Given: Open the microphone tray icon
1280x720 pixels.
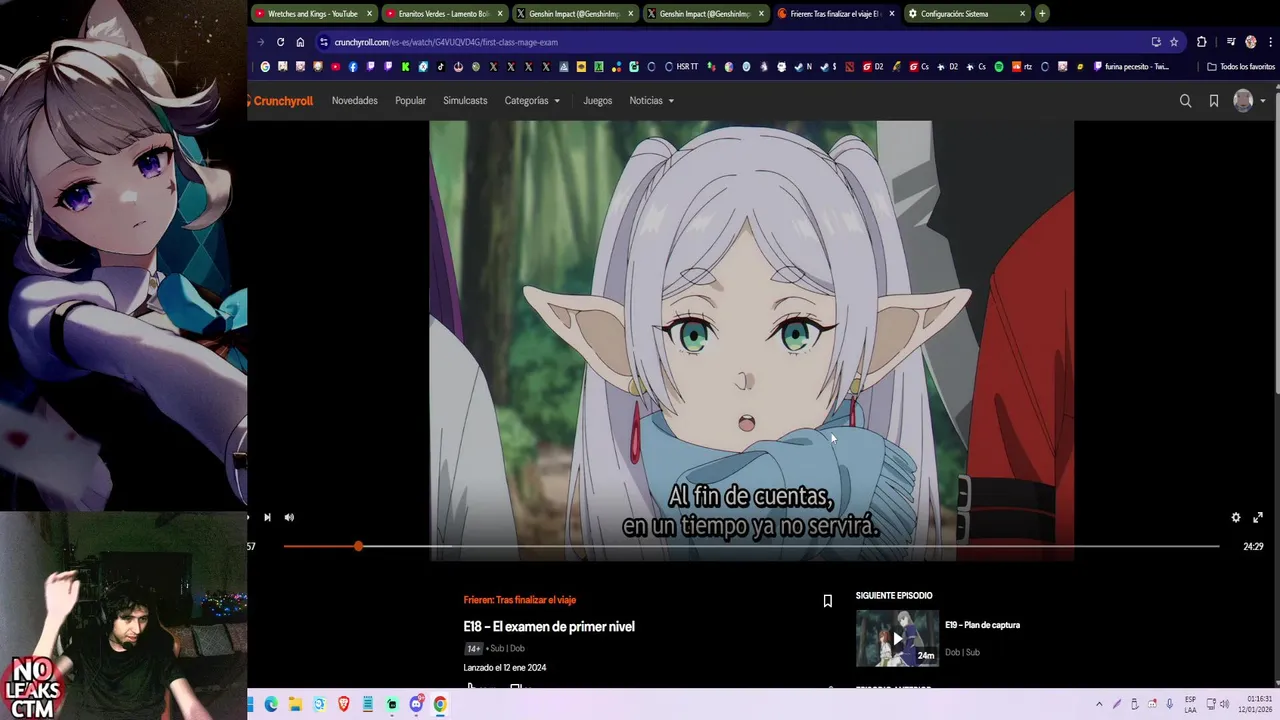Looking at the screenshot, I should pos(1169,704).
